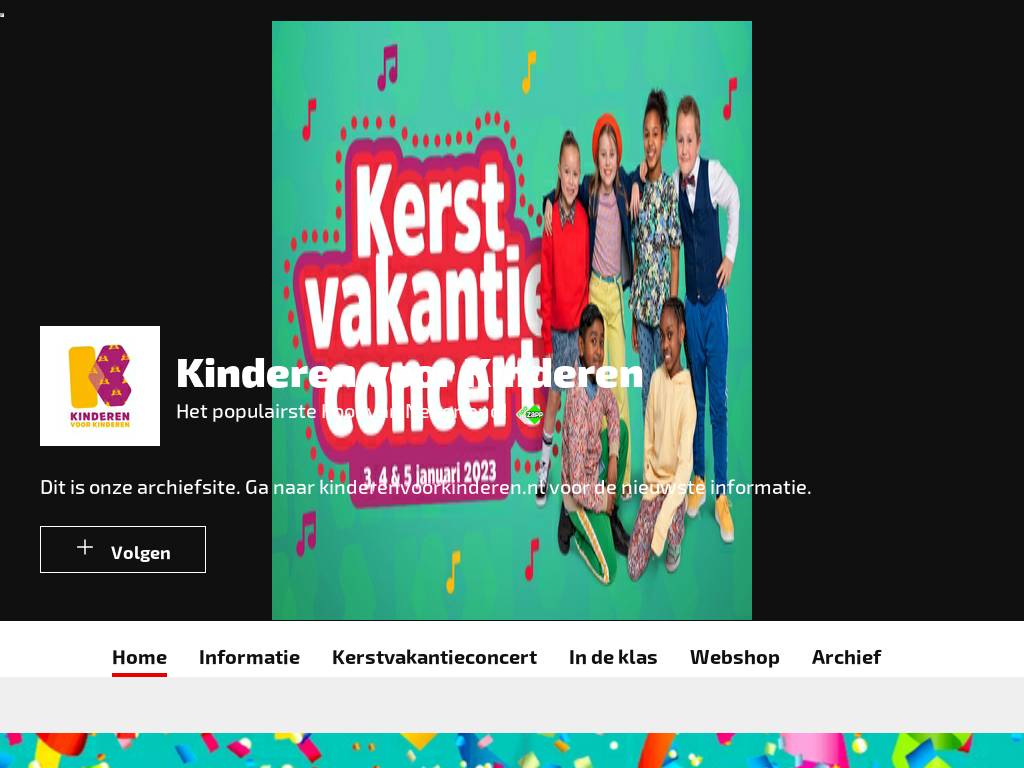Click the yellow music note at poster bottom
This screenshot has width=1024, height=768.
[x=453, y=572]
